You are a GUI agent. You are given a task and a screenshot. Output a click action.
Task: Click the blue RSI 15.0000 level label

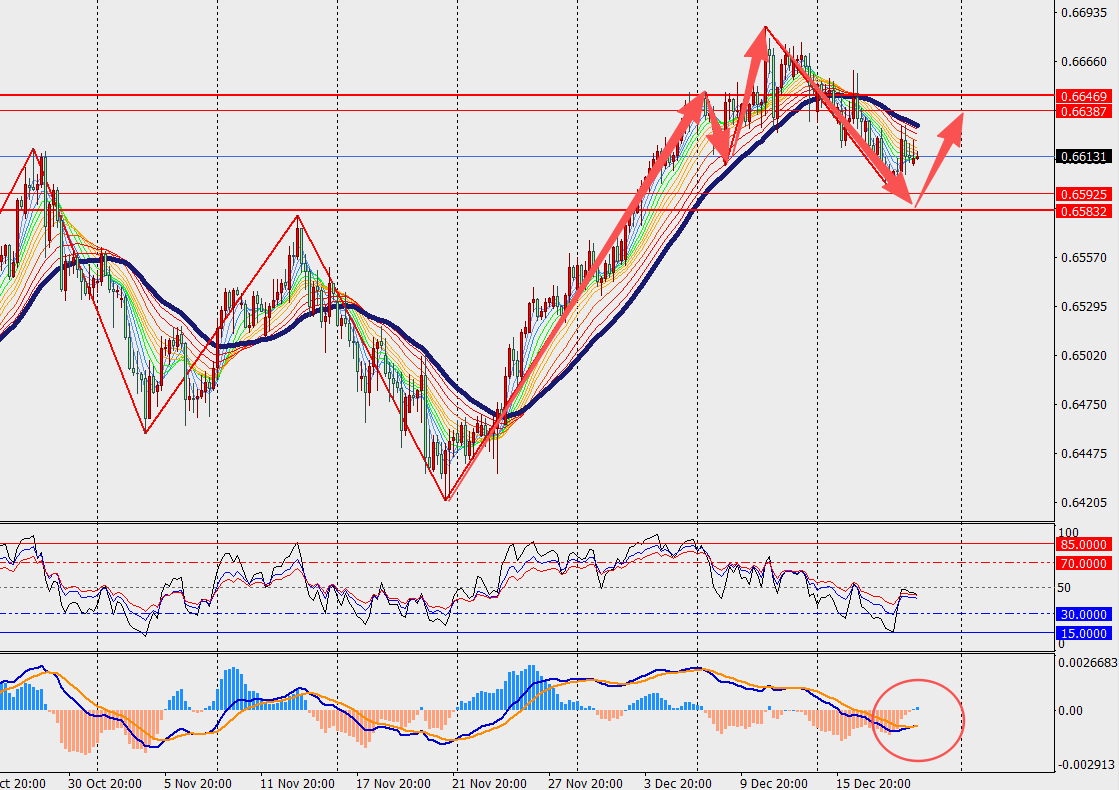1082,634
